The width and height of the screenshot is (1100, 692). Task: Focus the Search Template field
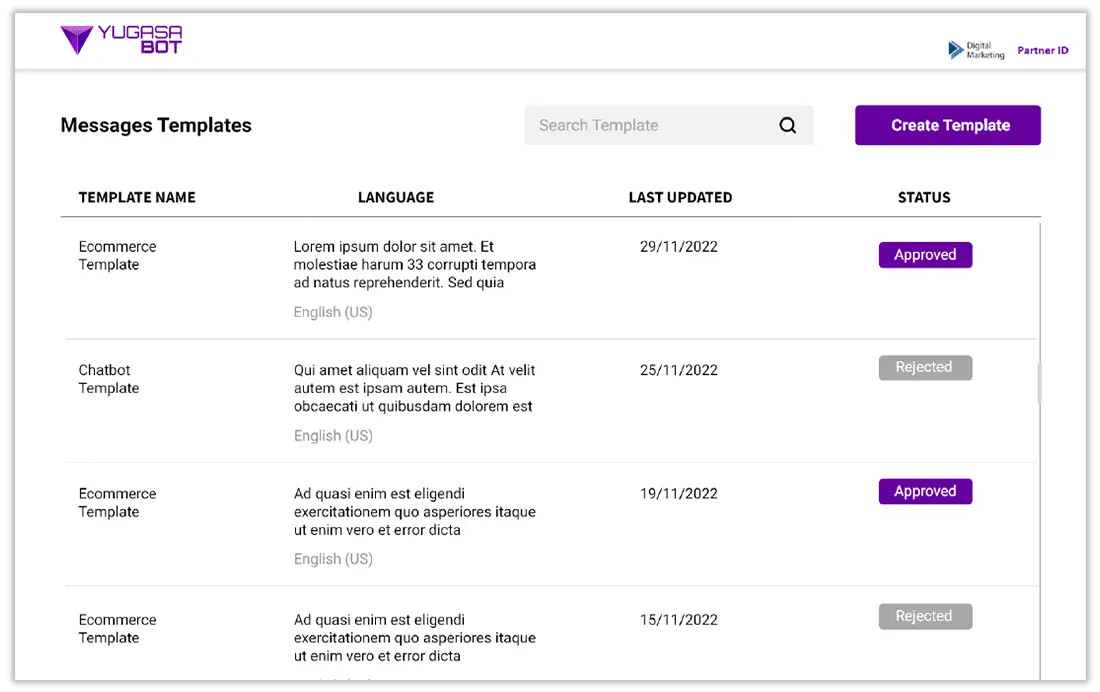[x=669, y=126]
